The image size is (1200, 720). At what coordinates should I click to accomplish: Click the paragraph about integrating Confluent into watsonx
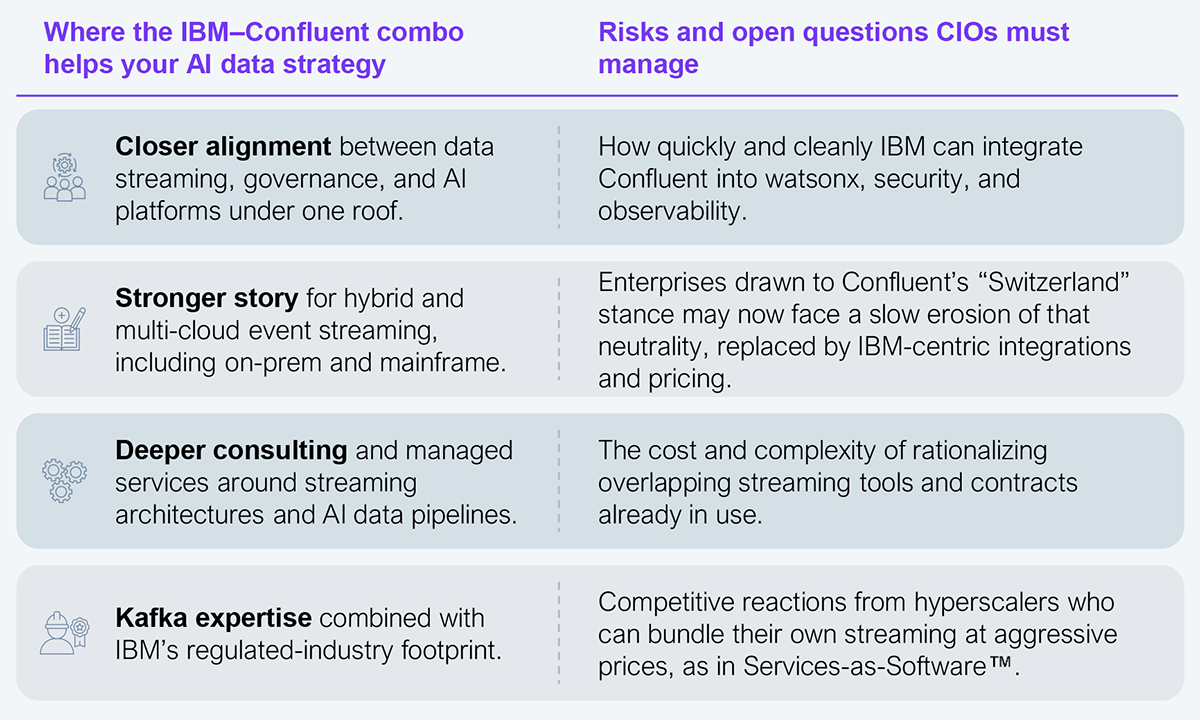[840, 178]
